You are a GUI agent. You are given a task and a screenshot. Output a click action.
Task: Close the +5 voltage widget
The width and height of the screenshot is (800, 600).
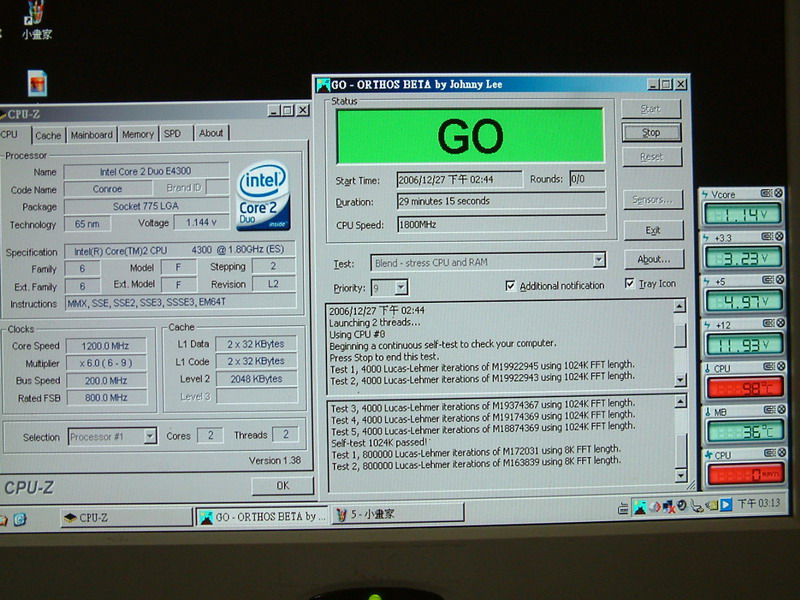(780, 280)
